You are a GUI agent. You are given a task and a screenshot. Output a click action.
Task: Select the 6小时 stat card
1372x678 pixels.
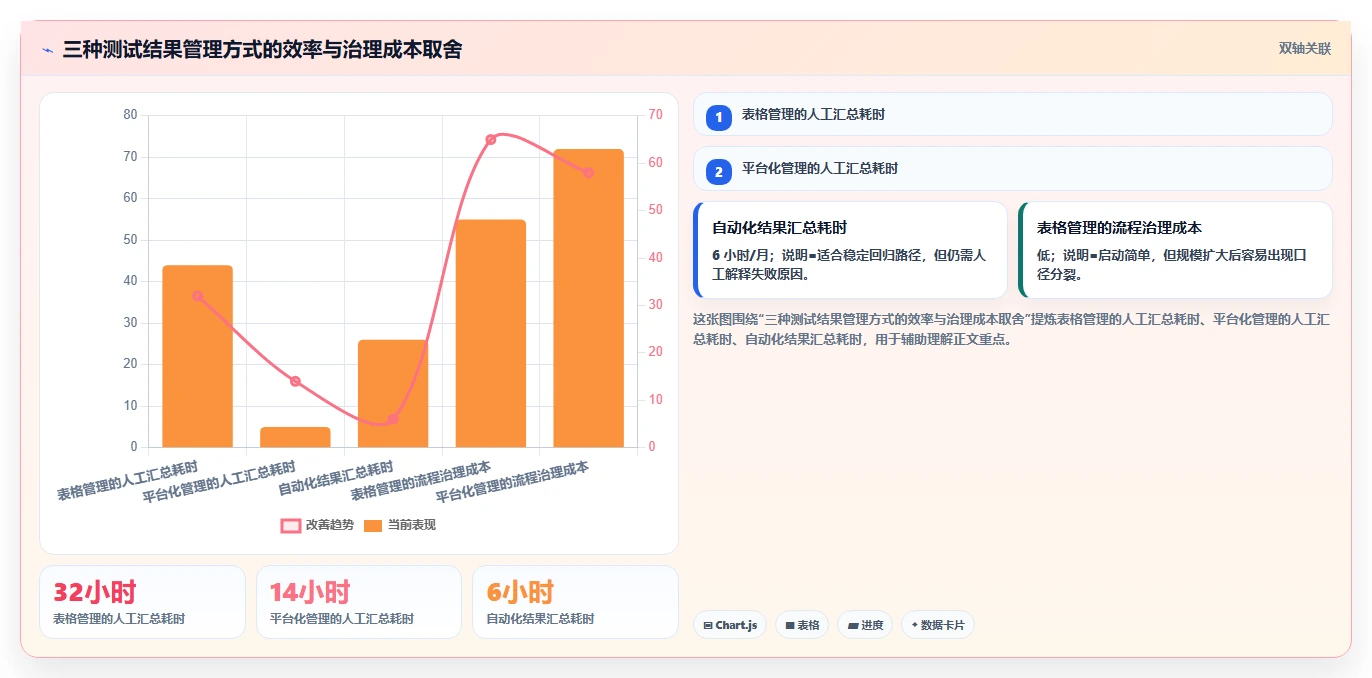coord(575,602)
